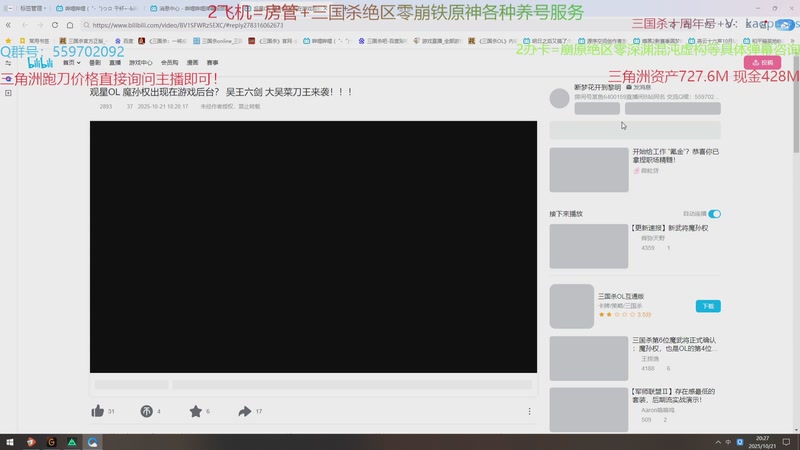
Task: Click the input method indicator in the system tray
Action: pos(728,442)
